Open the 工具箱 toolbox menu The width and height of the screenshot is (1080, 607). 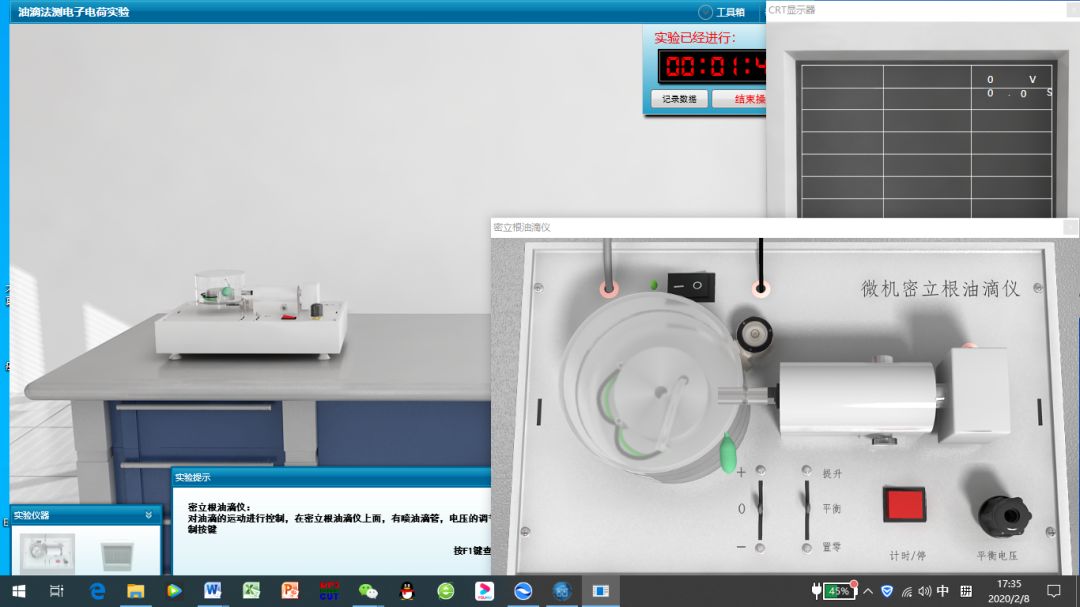click(x=721, y=12)
